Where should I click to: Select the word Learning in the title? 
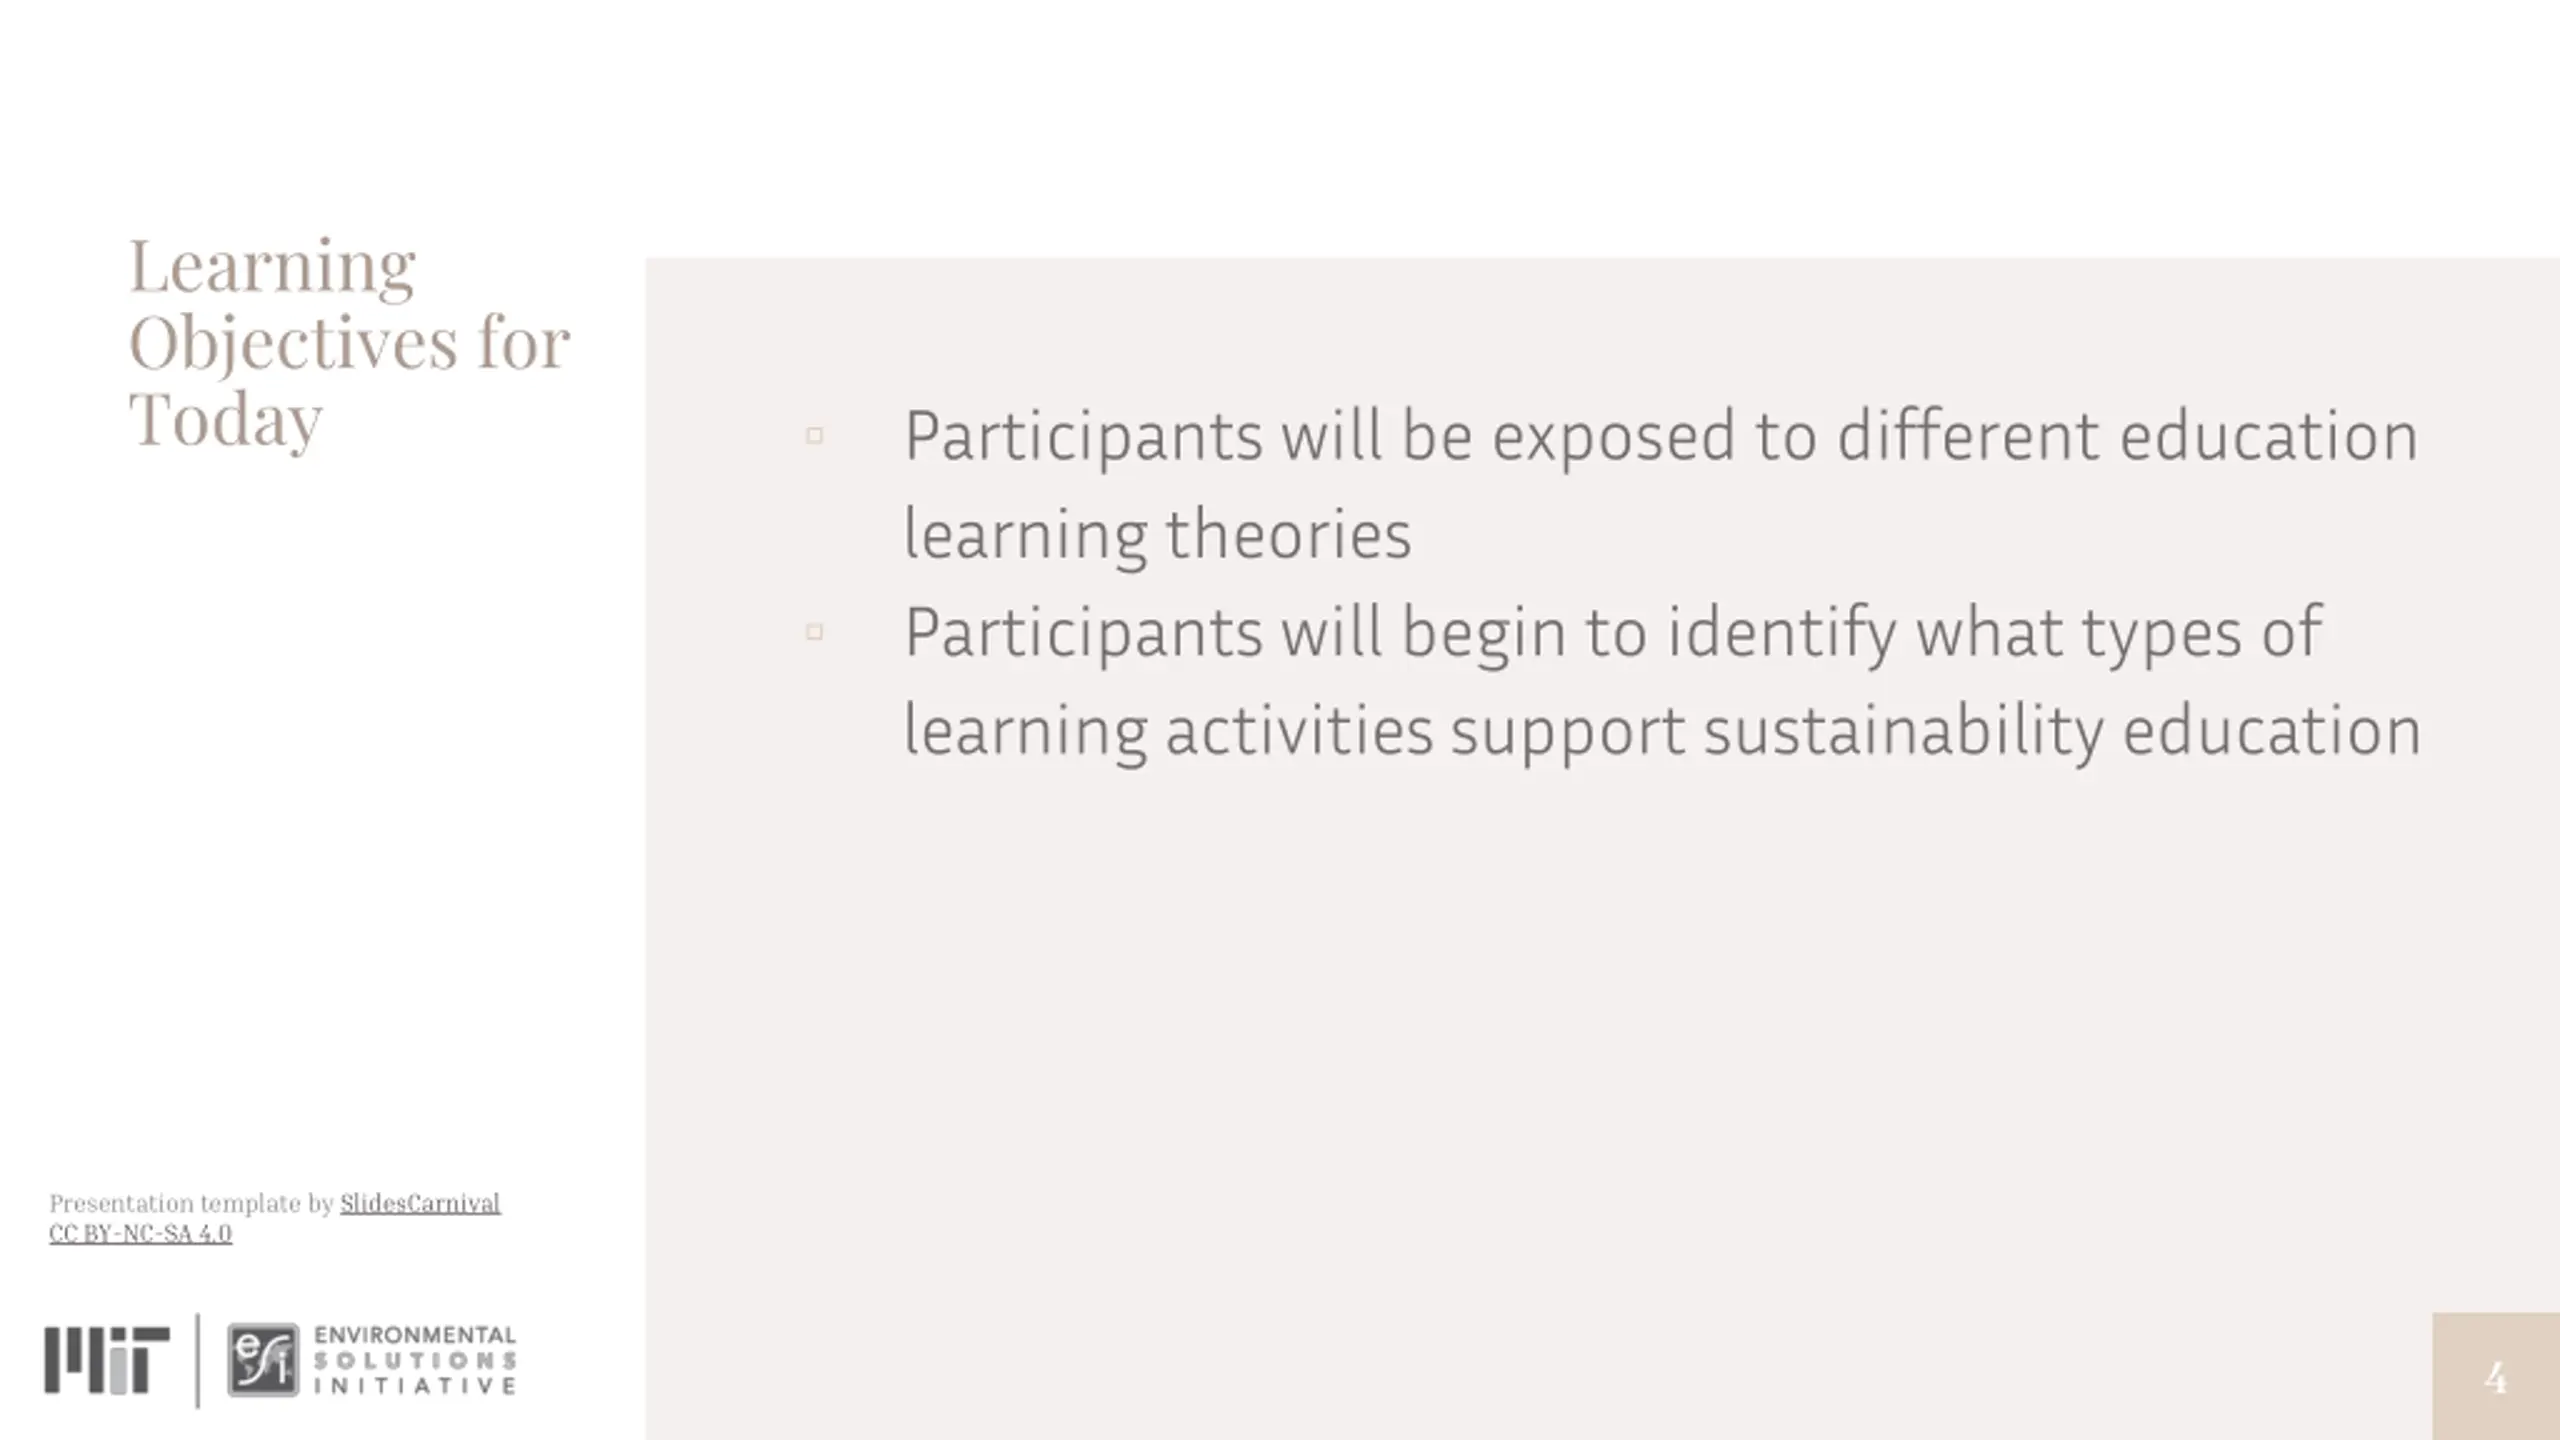(272, 266)
